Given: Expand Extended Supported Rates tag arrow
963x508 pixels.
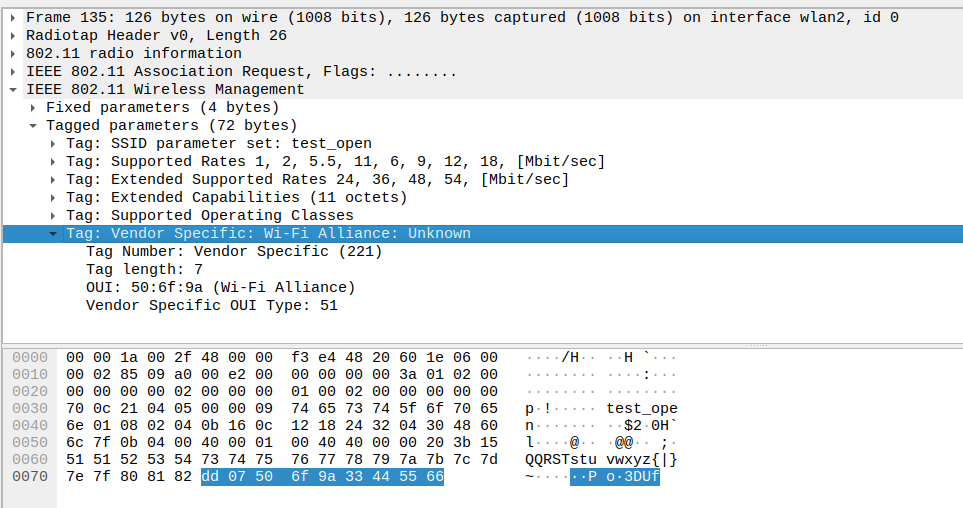Looking at the screenshot, I should coord(53,179).
